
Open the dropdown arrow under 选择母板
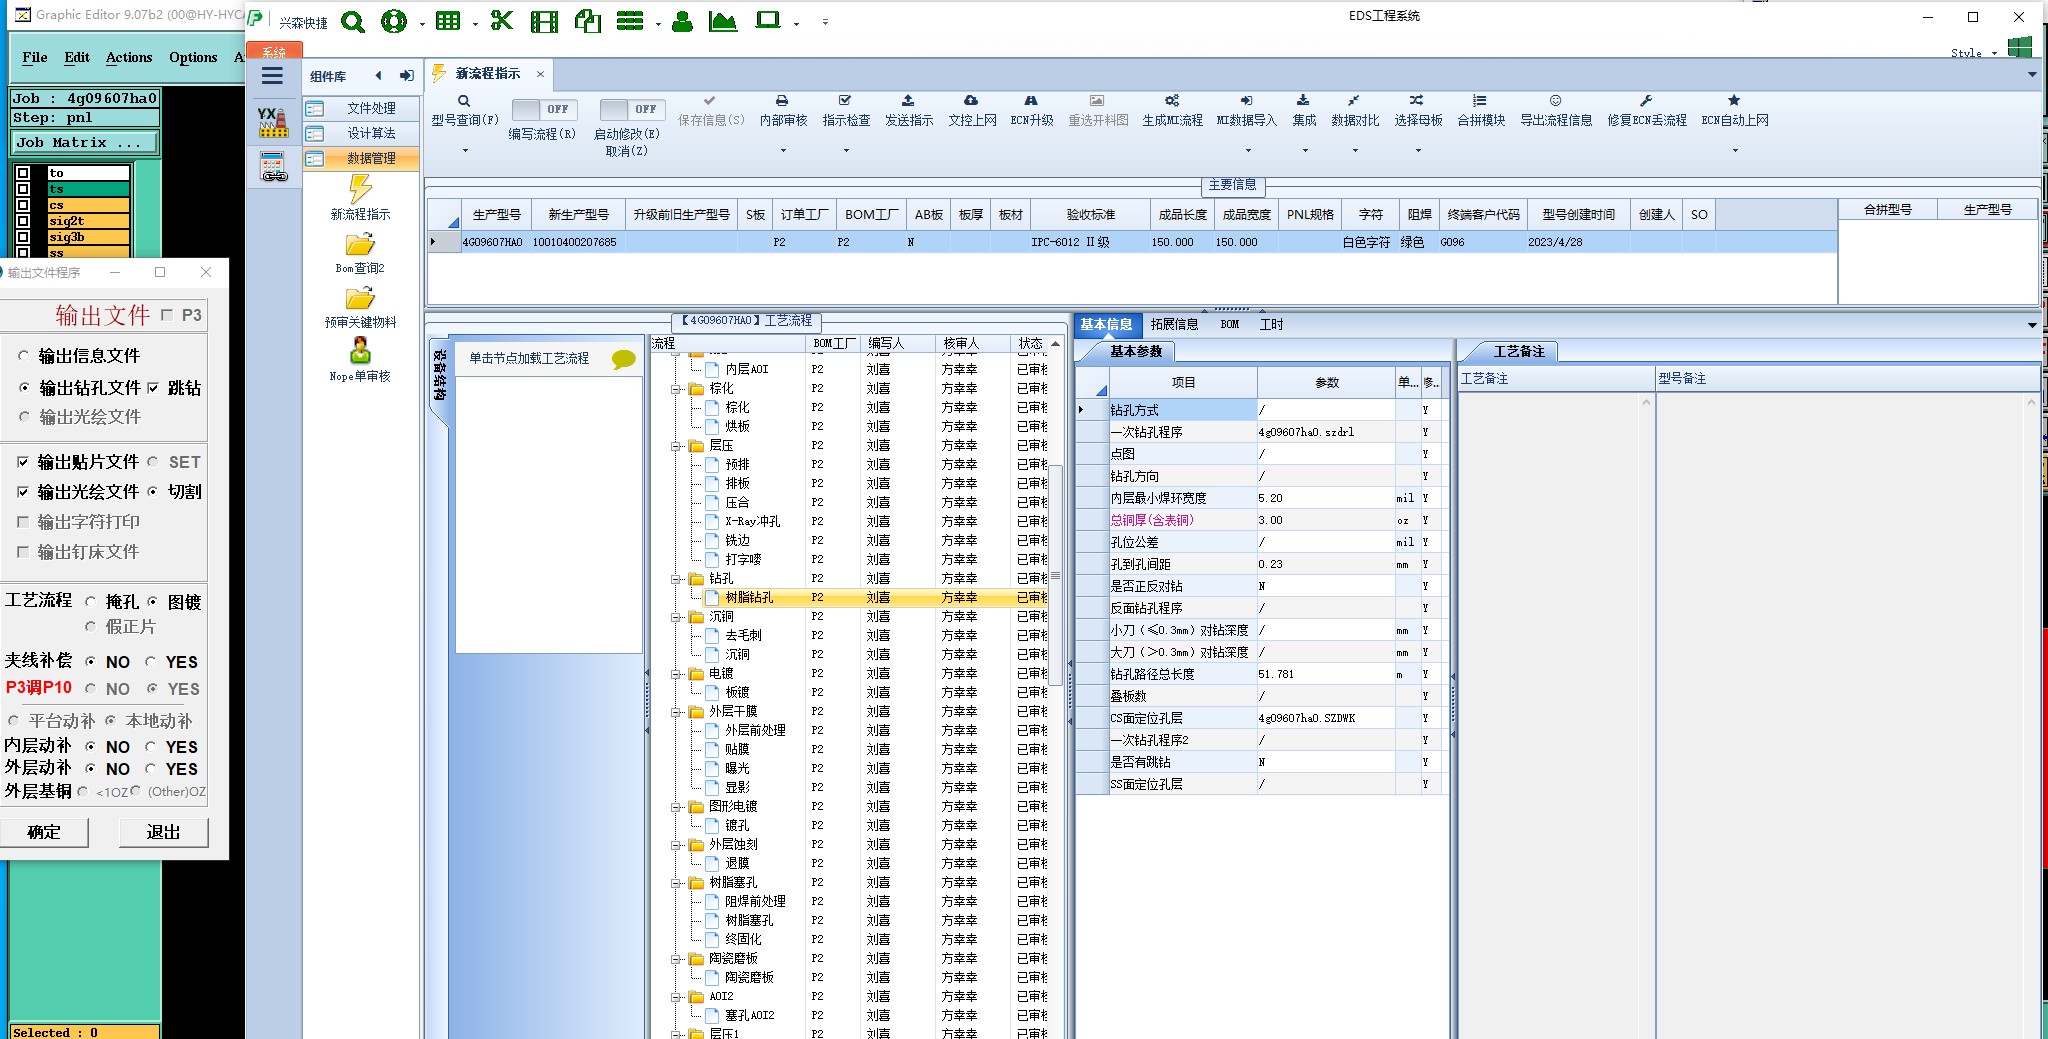click(x=1418, y=151)
